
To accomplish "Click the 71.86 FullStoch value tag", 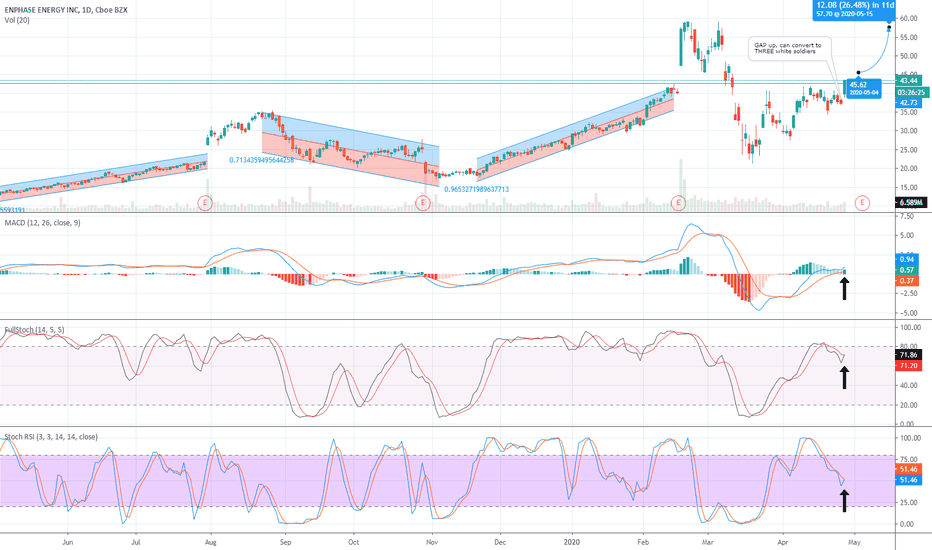I will click(909, 355).
